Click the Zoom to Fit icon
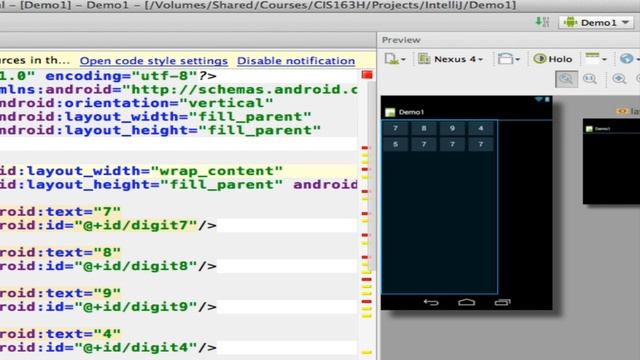640x360 pixels. (x=567, y=79)
